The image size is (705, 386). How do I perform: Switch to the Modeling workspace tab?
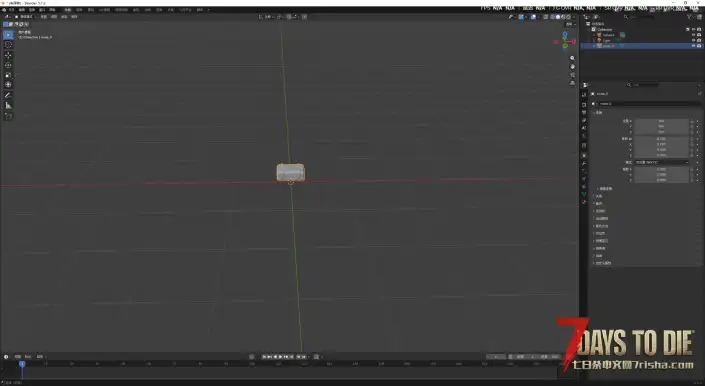(79, 9)
